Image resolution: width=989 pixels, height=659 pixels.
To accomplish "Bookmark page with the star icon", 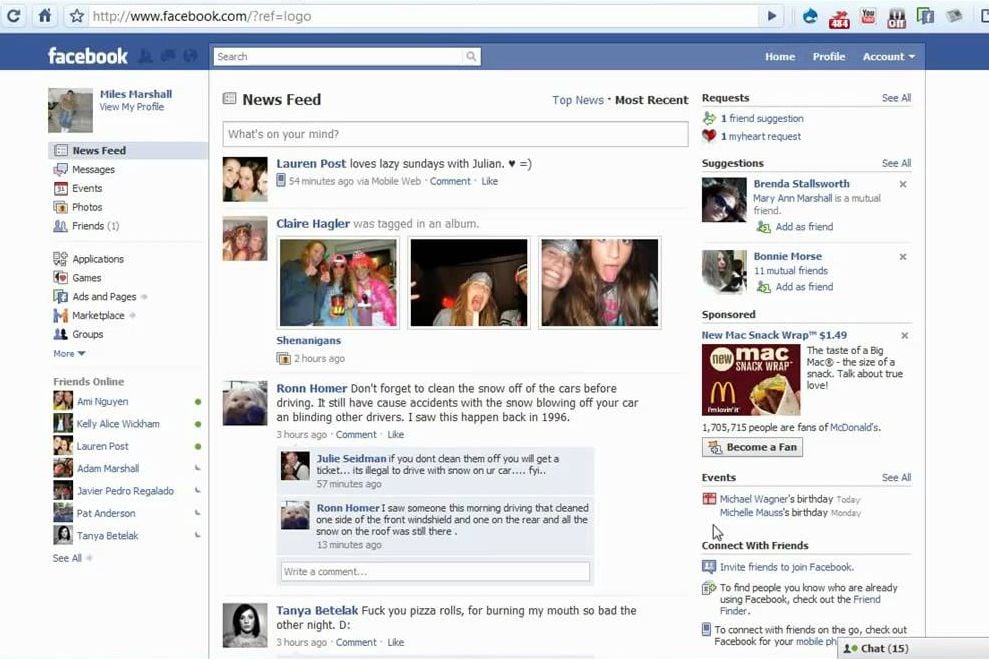I will [77, 16].
